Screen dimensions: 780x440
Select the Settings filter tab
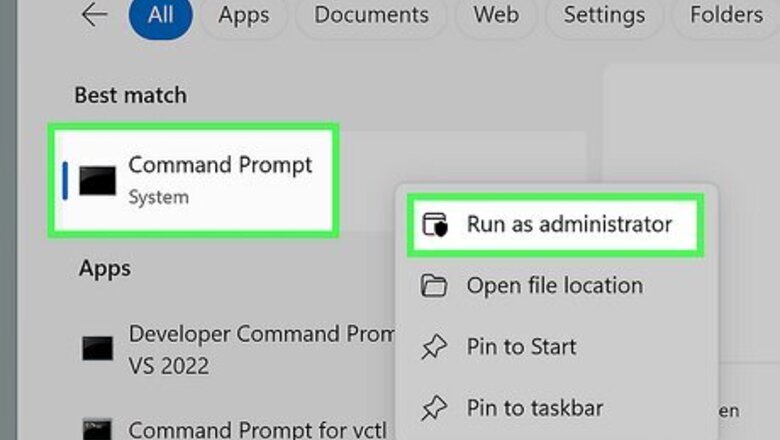[x=604, y=15]
